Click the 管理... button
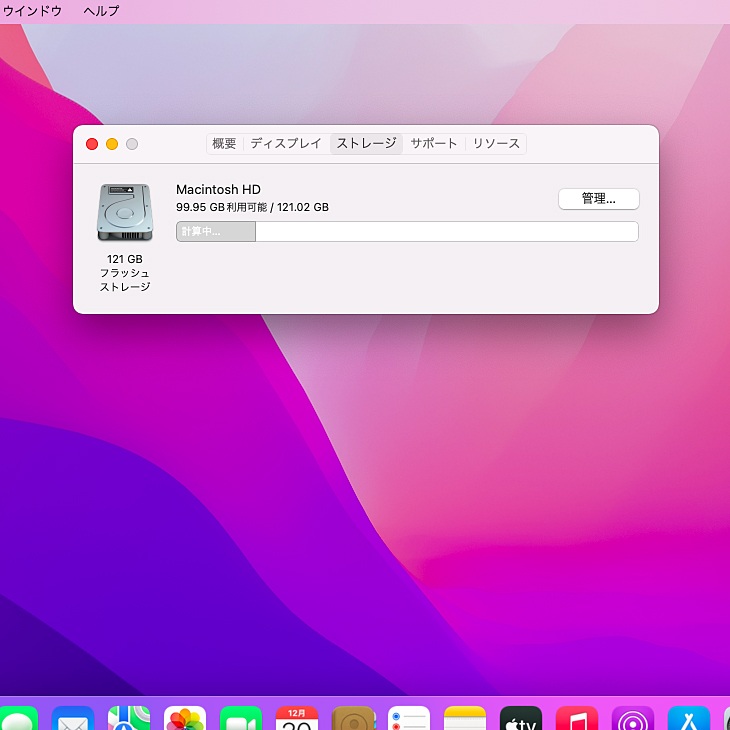 (x=598, y=199)
